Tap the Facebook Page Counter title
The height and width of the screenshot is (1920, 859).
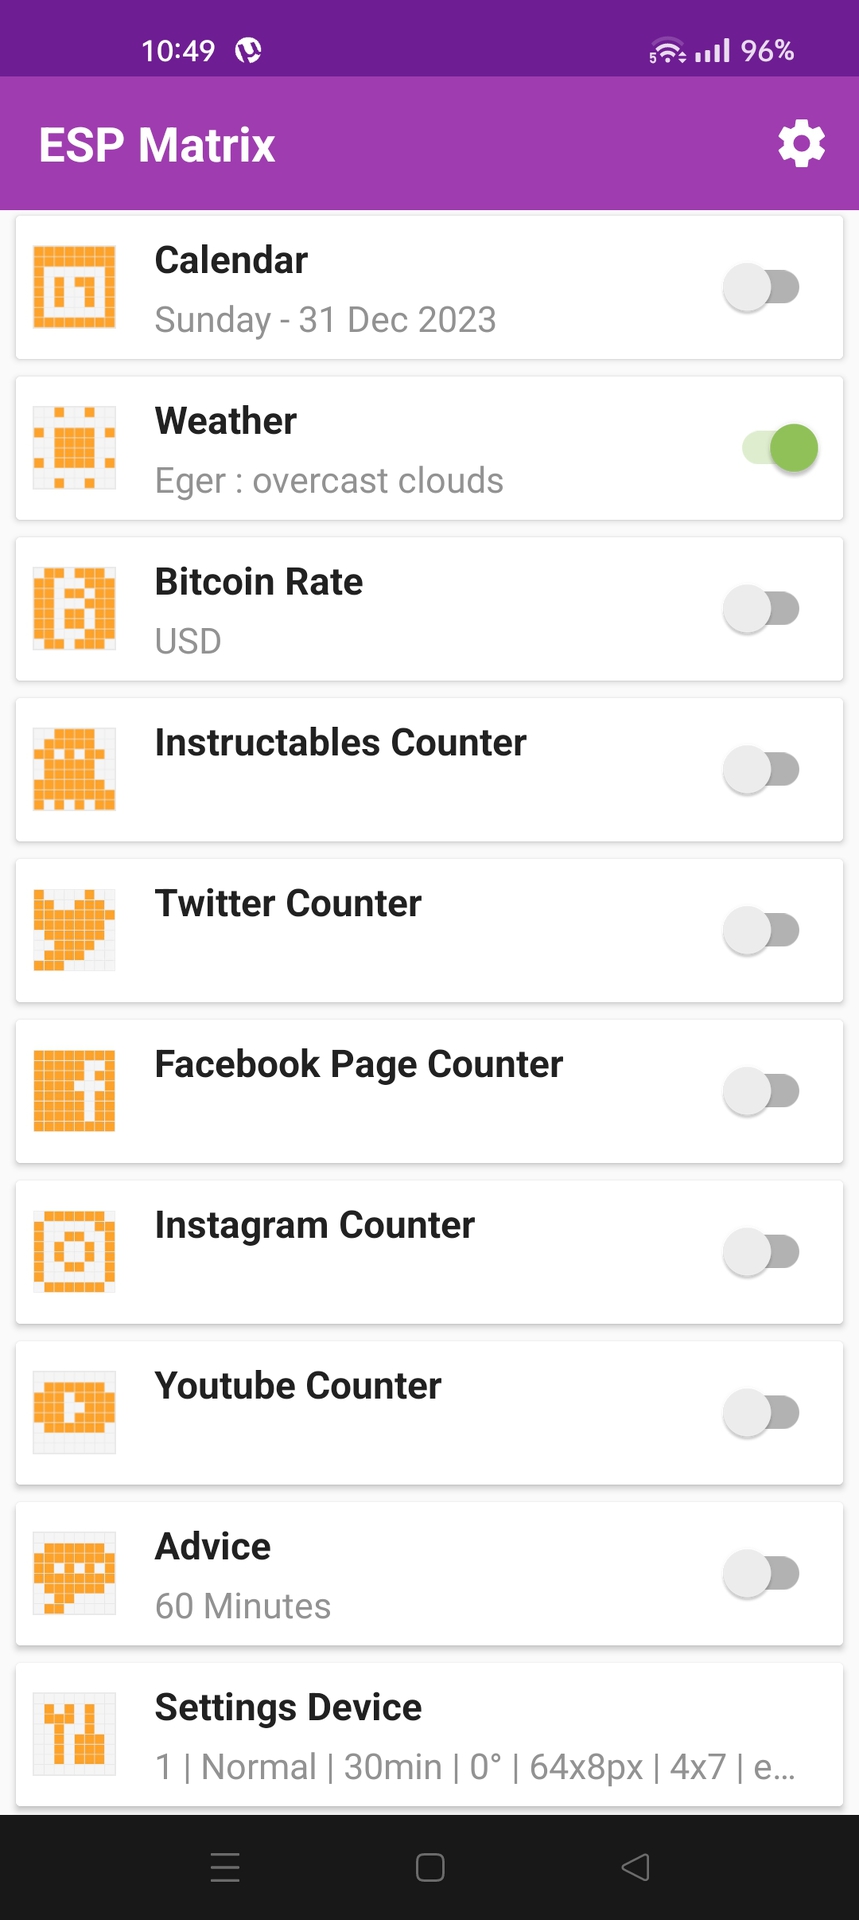pyautogui.click(x=359, y=1065)
